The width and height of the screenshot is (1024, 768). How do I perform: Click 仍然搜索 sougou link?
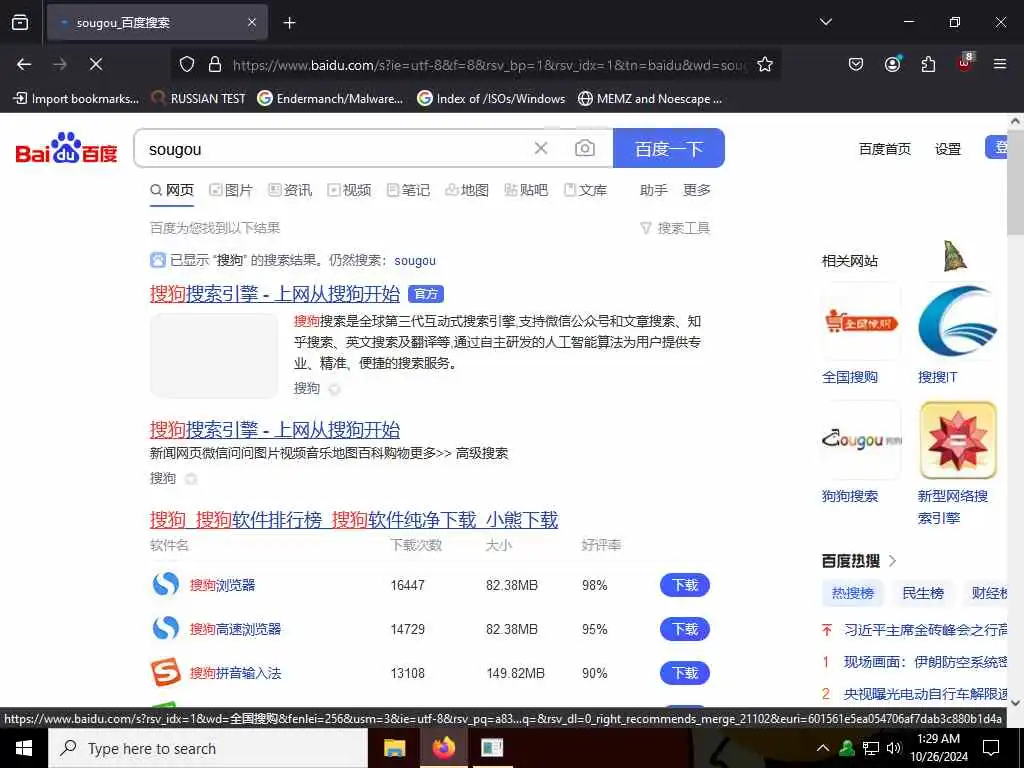click(x=415, y=261)
